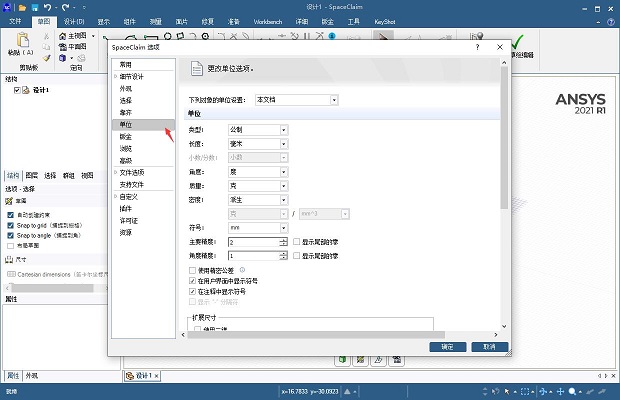Click the undo arrow icon
The width and height of the screenshot is (620, 400).
click(47, 7)
